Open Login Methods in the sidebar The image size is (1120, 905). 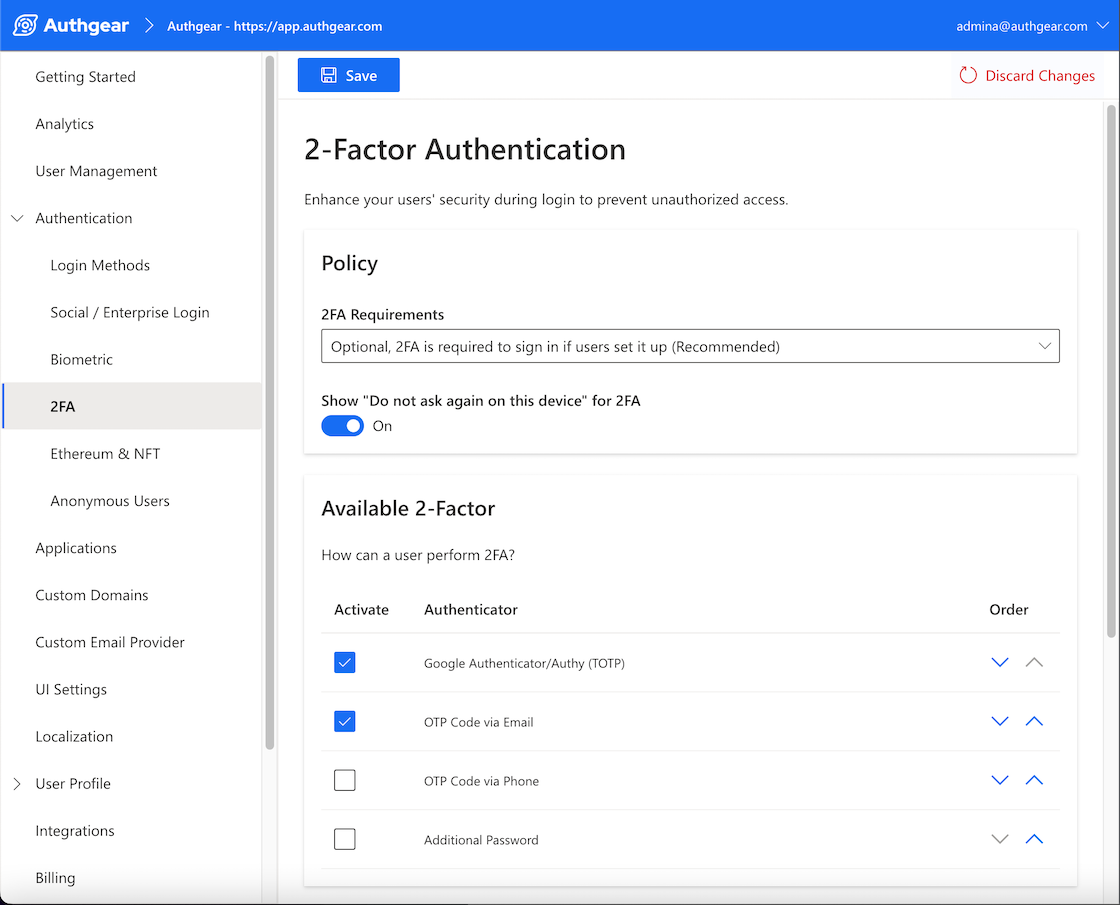(x=100, y=266)
